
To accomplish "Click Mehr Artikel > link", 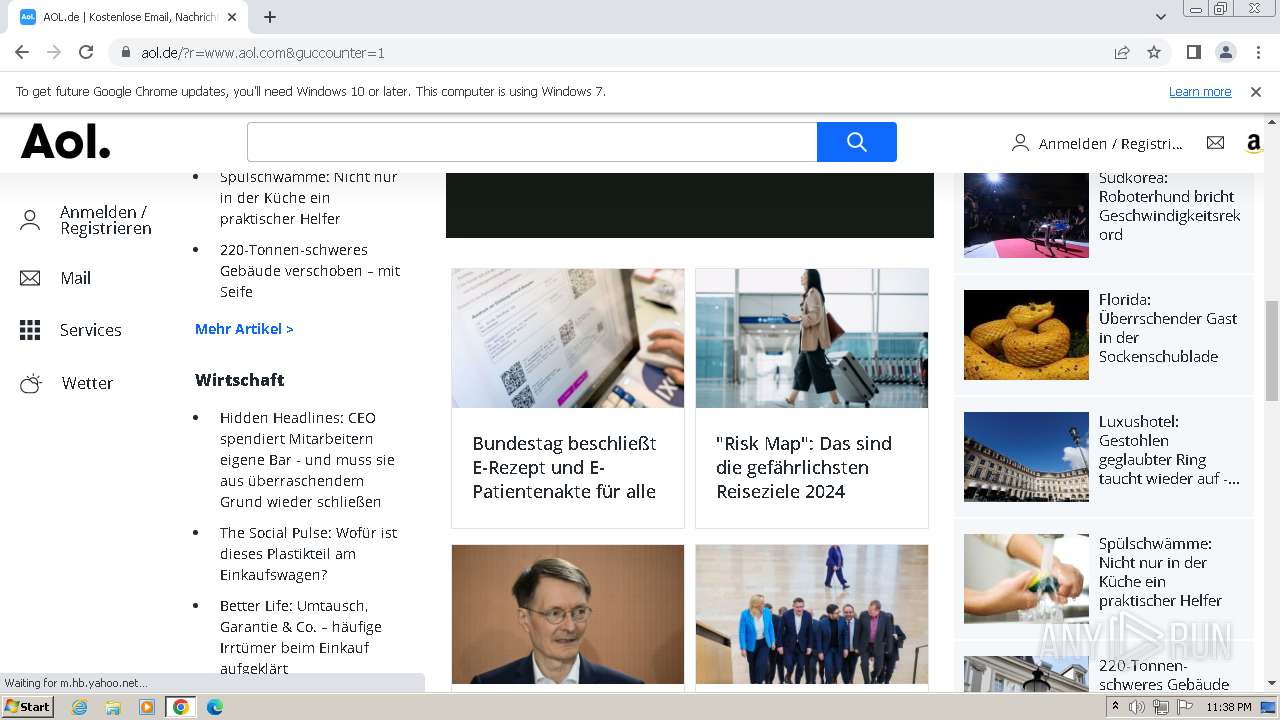I will [244, 328].
